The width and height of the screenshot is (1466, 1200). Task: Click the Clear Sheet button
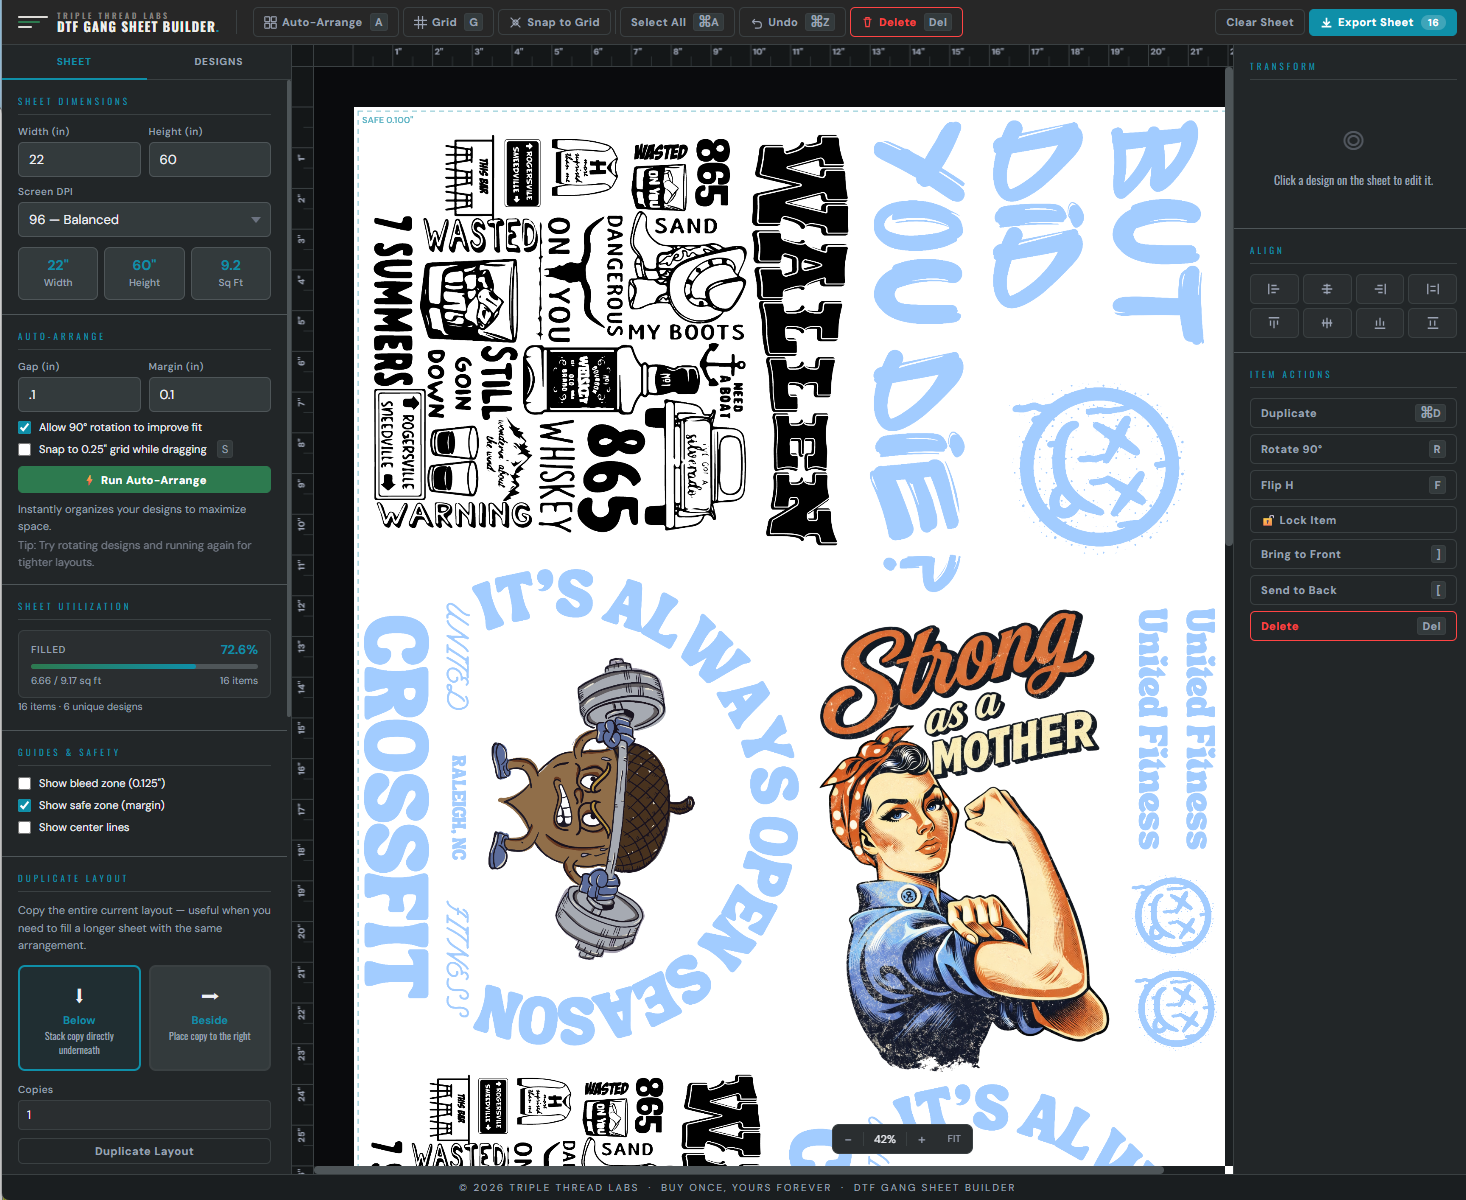(x=1259, y=22)
